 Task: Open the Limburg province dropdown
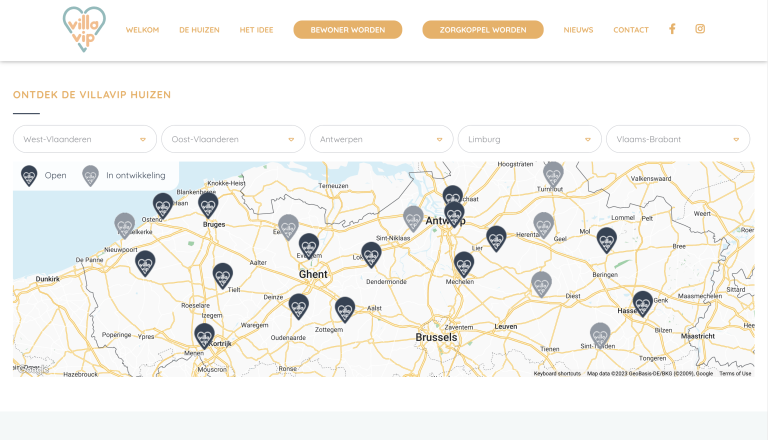point(529,139)
